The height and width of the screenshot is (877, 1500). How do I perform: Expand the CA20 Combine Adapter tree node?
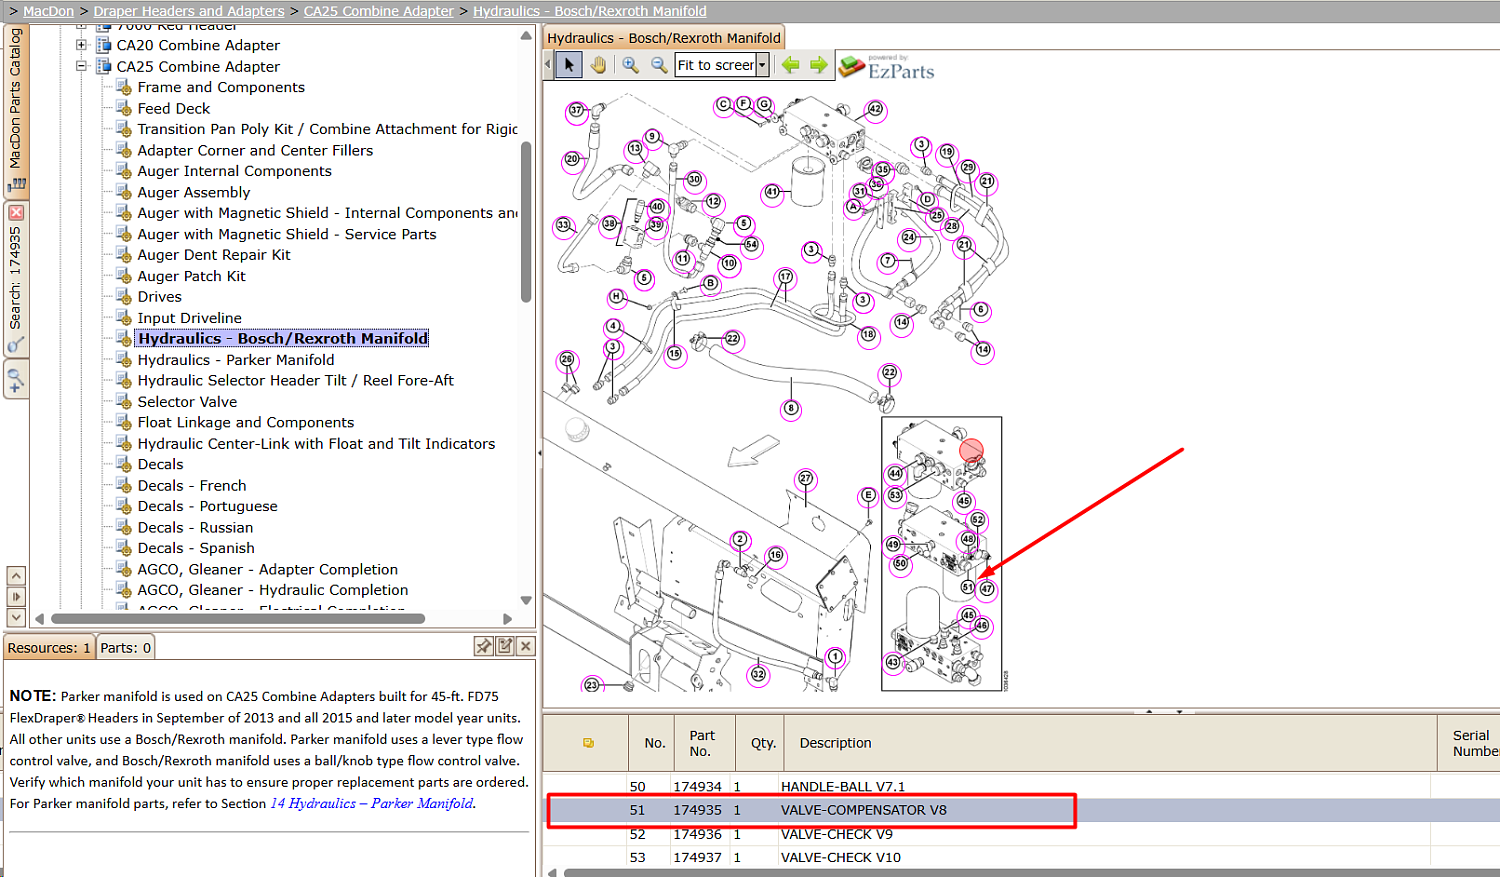pos(82,45)
